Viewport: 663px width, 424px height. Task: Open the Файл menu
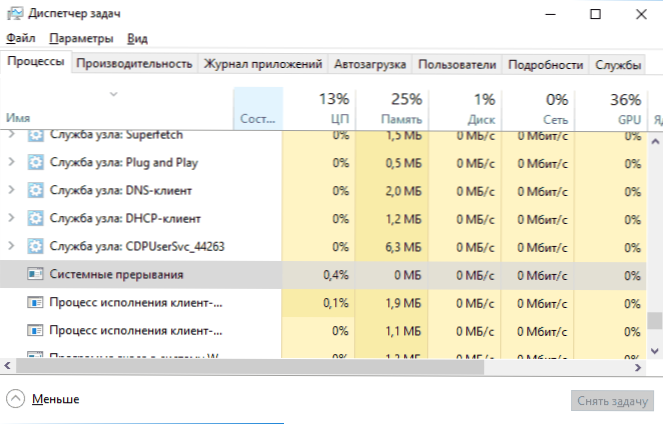[21, 38]
